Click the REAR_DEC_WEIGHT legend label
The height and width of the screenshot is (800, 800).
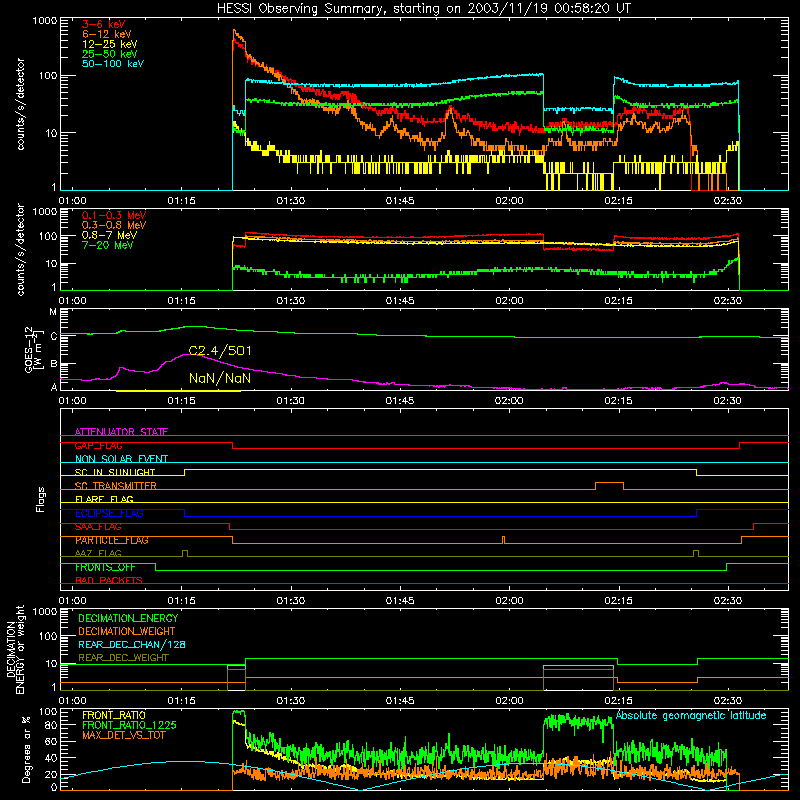pos(123,658)
